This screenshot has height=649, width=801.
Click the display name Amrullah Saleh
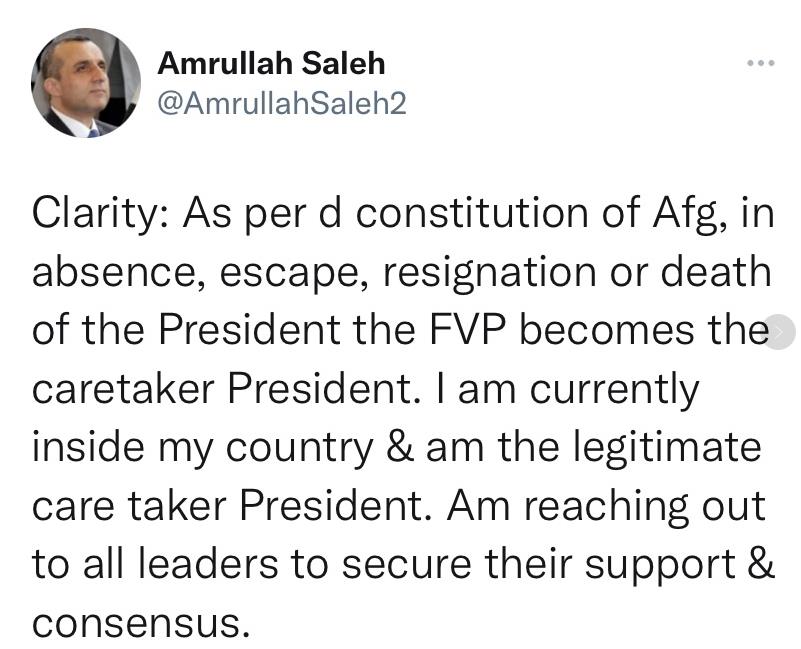pos(271,64)
